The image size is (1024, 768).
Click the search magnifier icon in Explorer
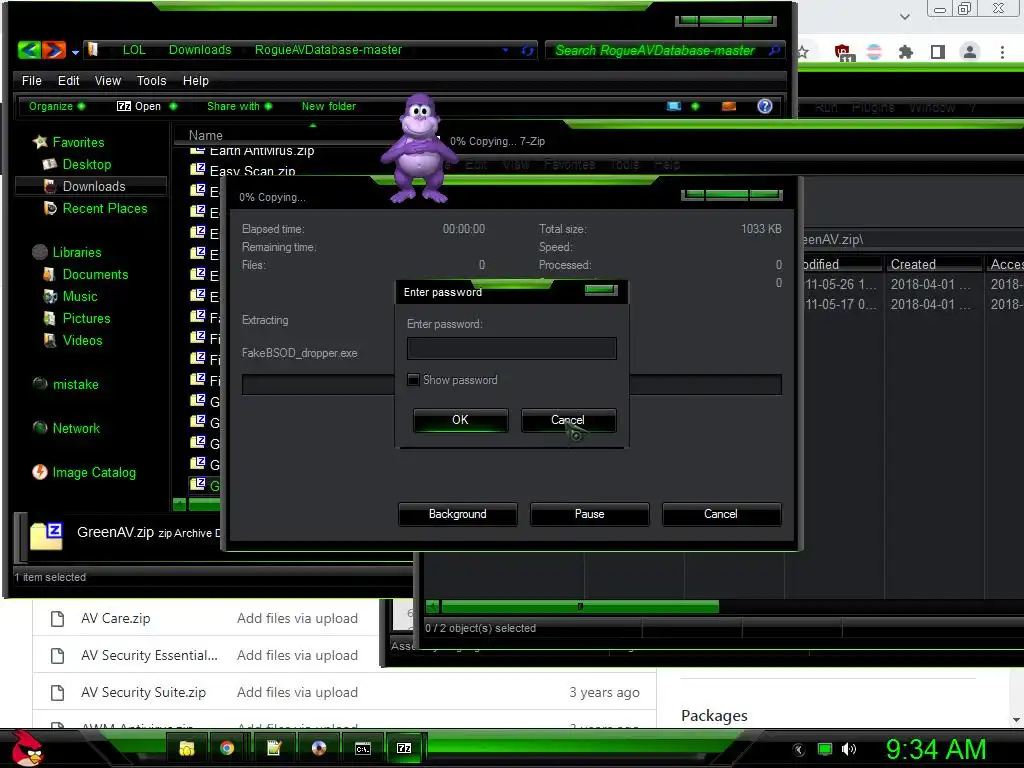click(775, 50)
